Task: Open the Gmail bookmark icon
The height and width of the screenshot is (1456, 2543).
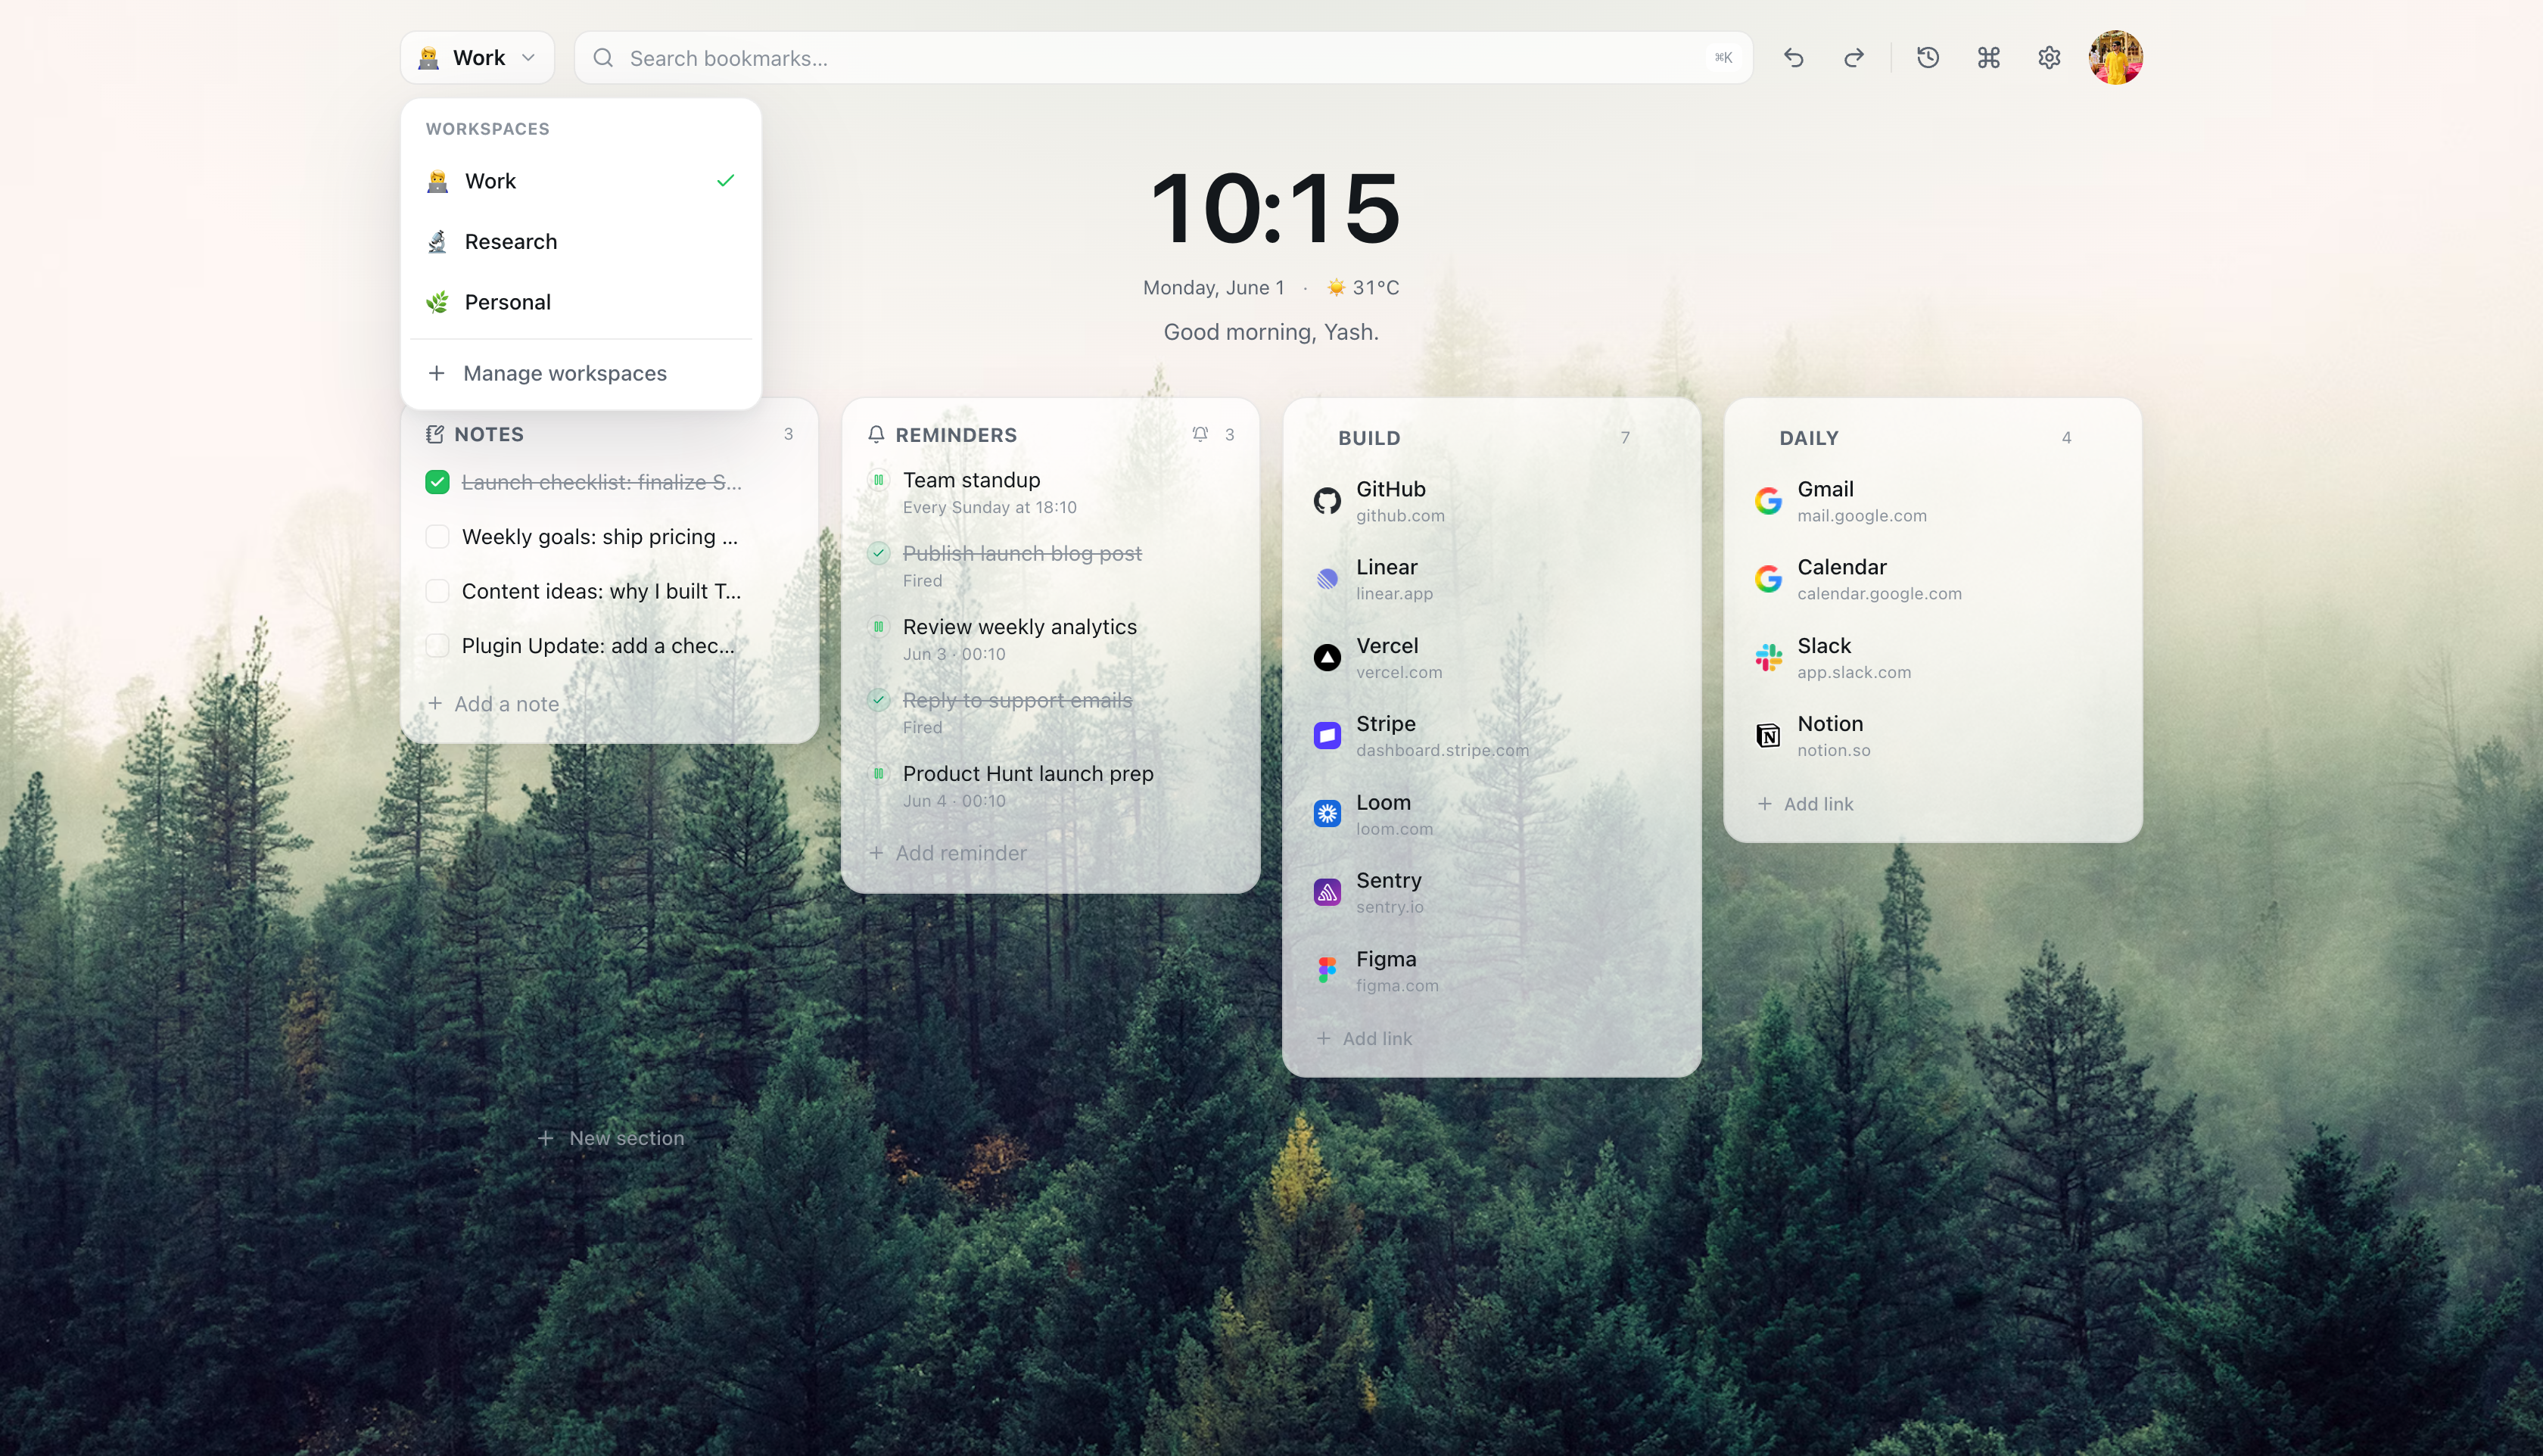Action: [1768, 501]
